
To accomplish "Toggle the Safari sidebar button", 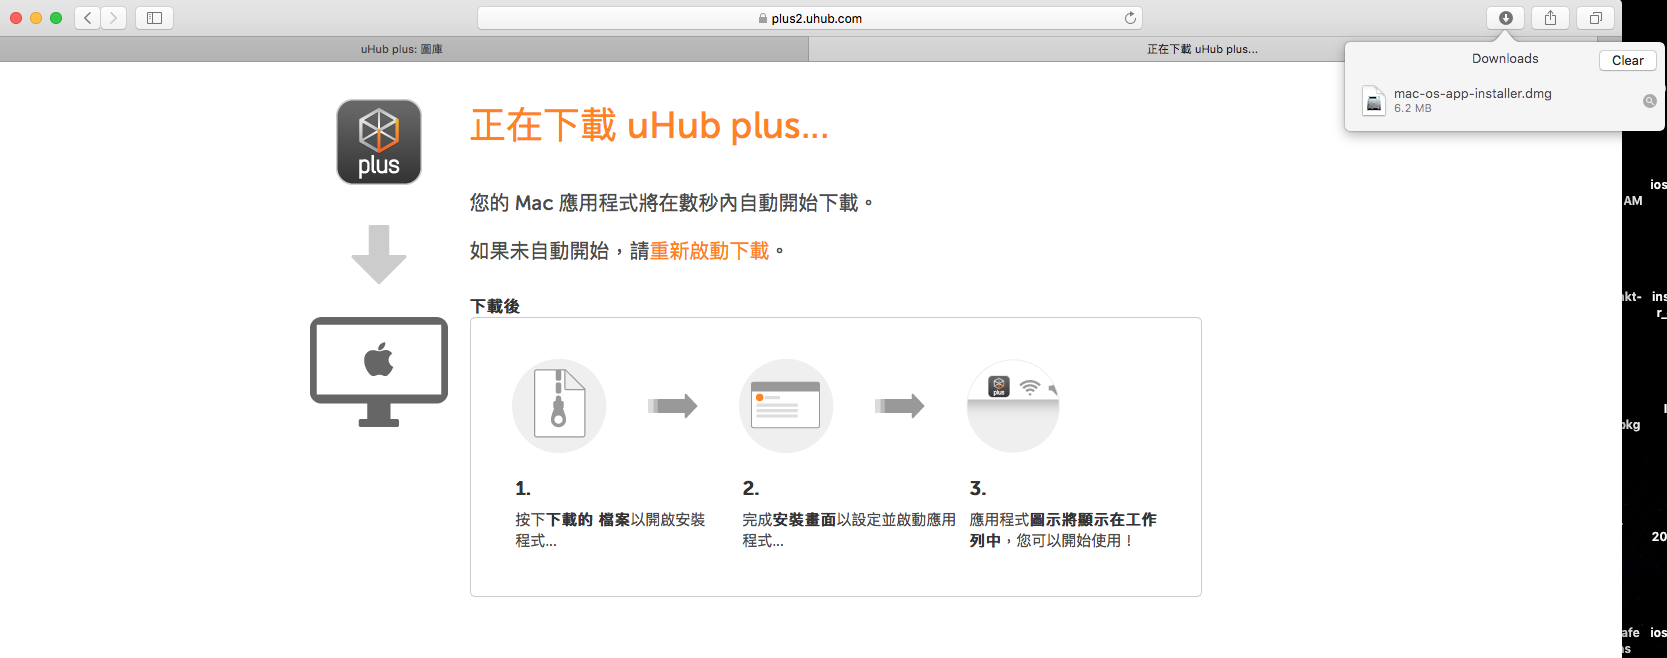I will coord(155,18).
